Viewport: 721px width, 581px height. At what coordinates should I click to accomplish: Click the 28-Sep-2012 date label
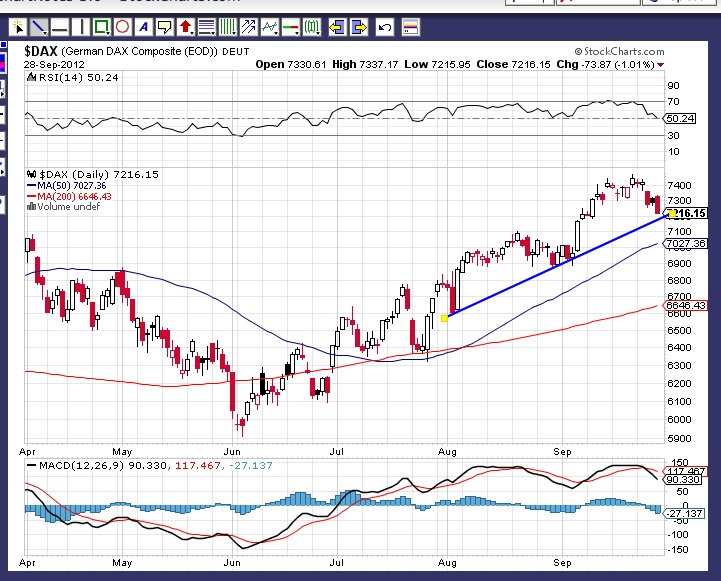[54, 65]
